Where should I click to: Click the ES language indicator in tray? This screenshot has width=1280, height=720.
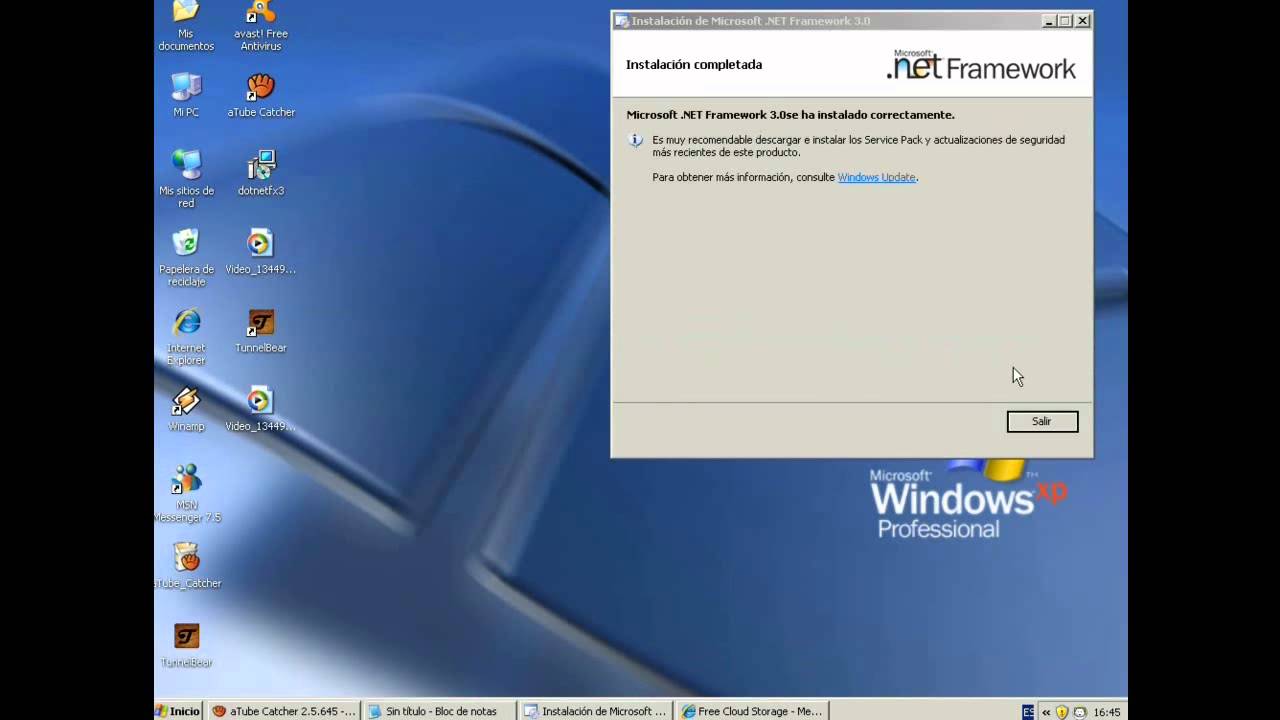coord(1028,712)
